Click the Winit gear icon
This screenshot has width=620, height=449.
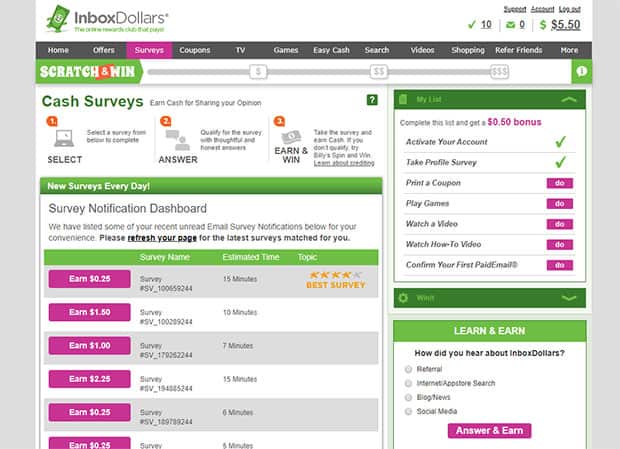coord(403,298)
